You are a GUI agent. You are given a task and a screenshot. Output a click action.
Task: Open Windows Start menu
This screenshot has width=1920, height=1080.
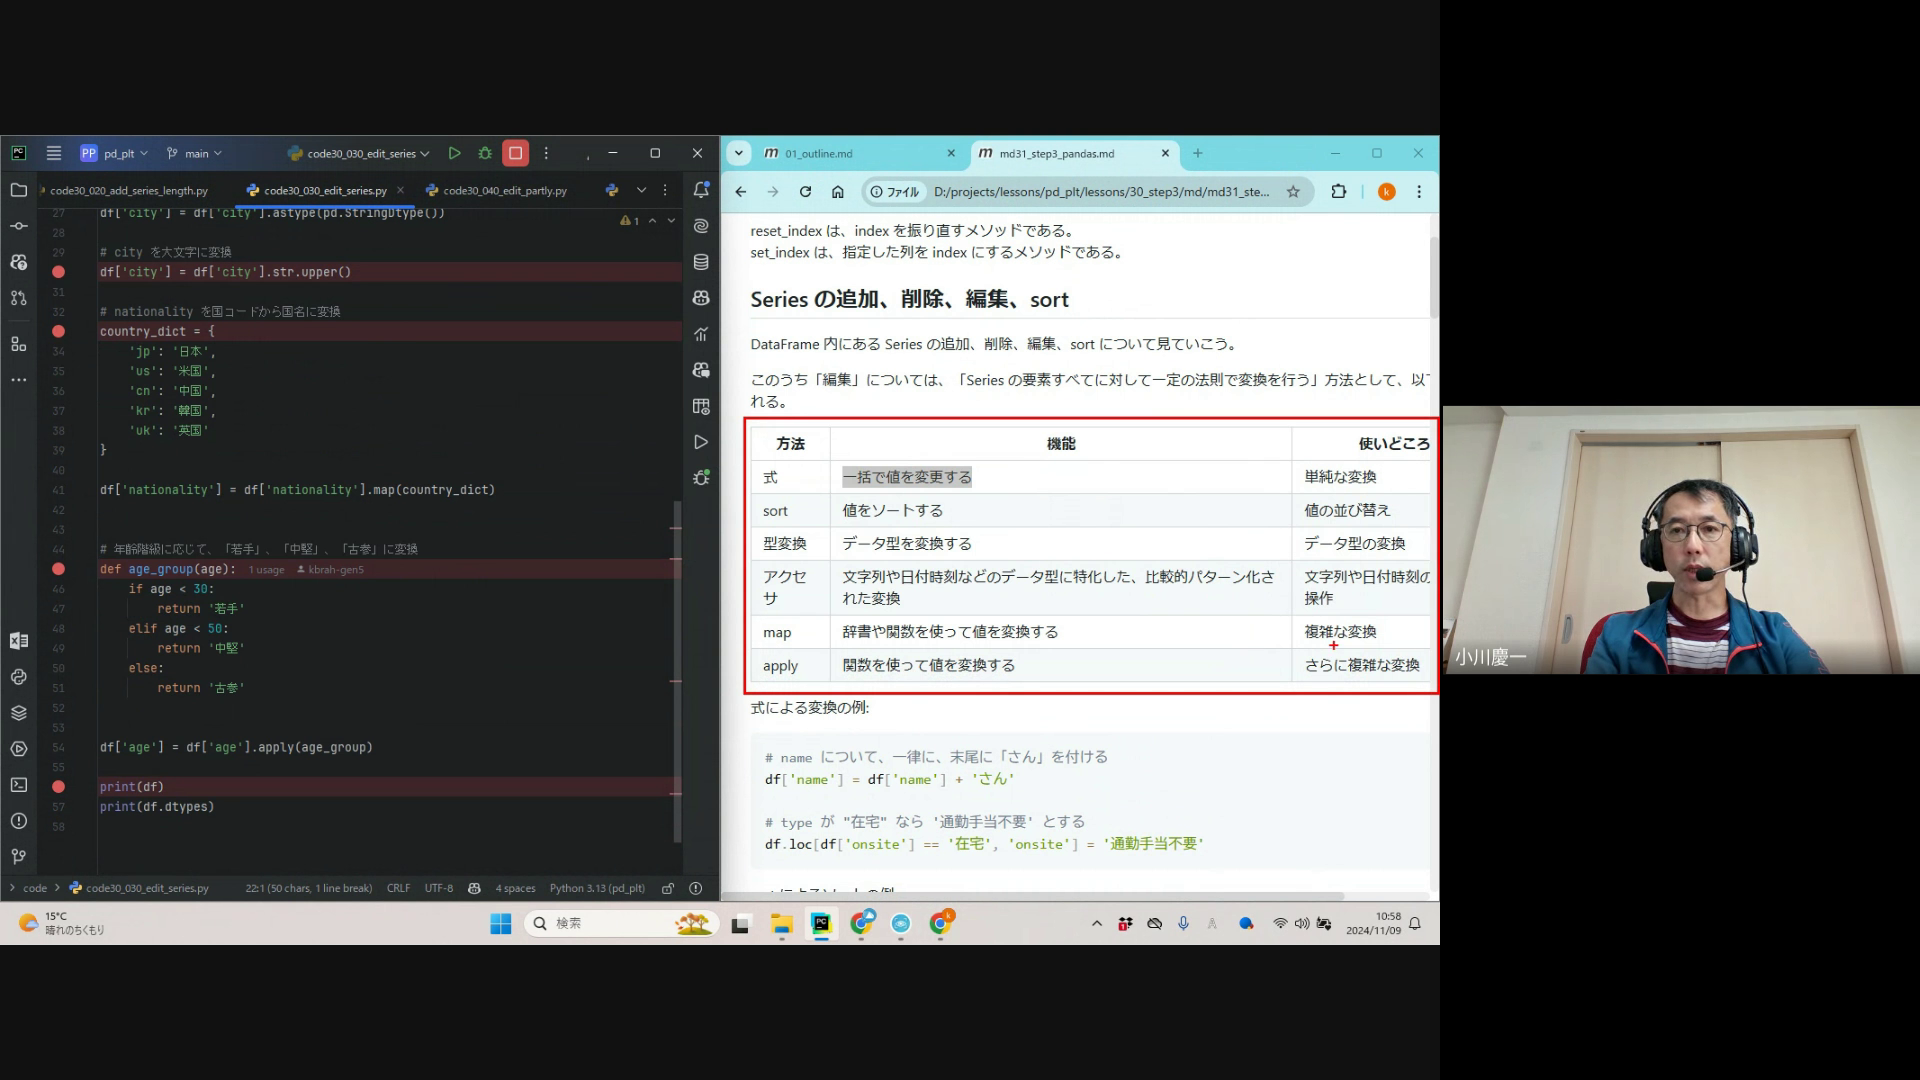(501, 923)
